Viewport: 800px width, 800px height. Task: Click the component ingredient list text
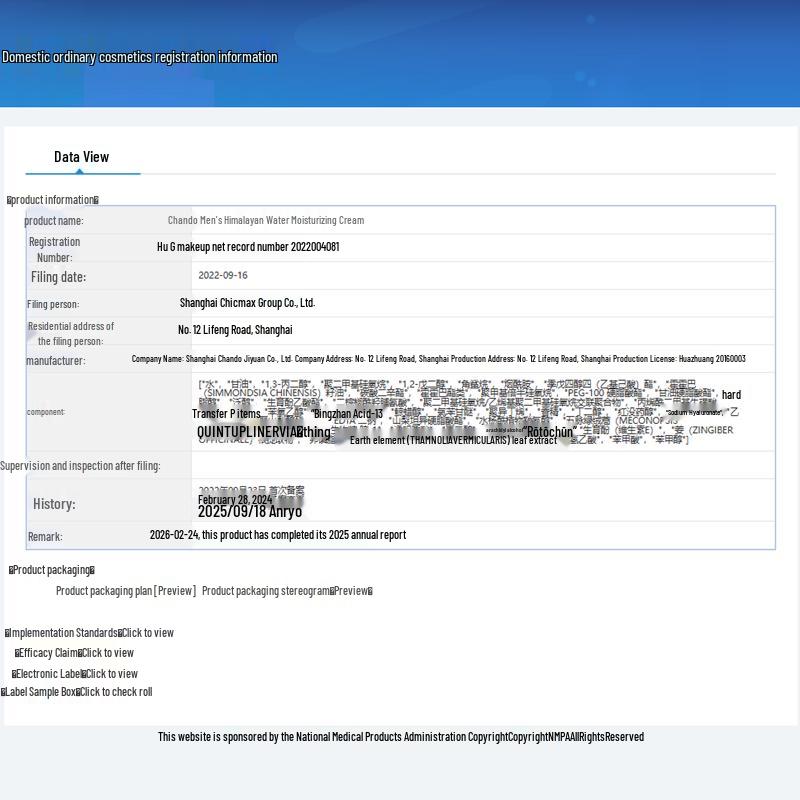coord(467,412)
